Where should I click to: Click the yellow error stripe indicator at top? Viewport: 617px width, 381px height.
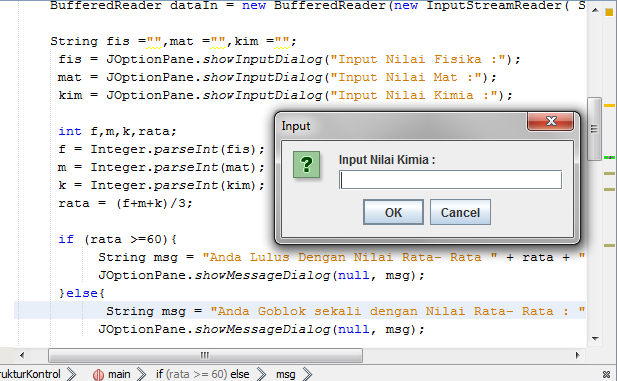tap(609, 12)
